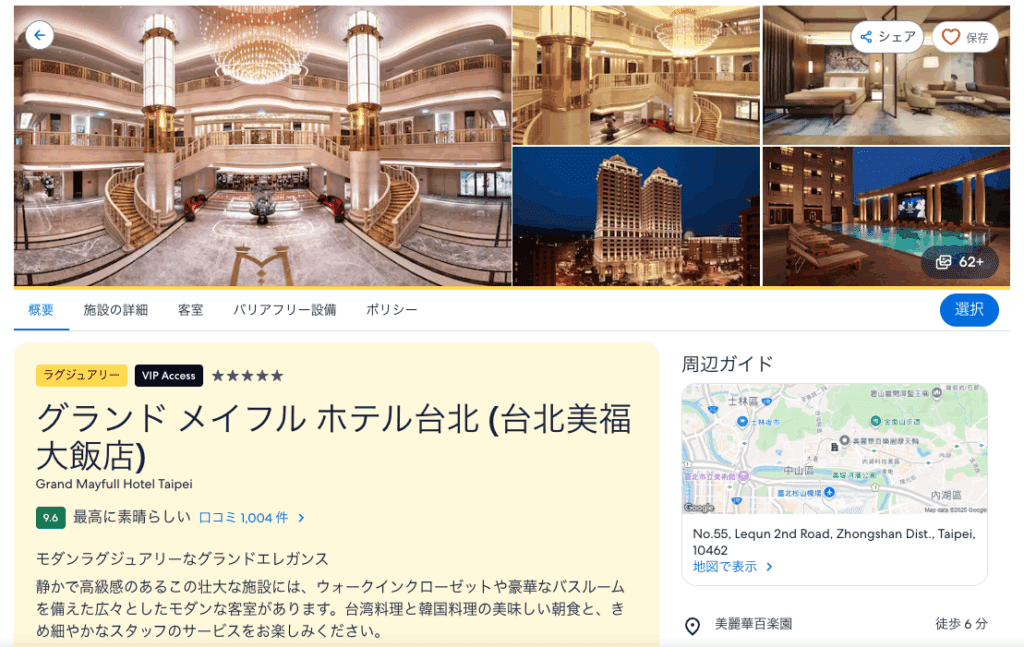This screenshot has height=647, width=1024.
Task: Click the five-star rating icons
Action: (248, 375)
